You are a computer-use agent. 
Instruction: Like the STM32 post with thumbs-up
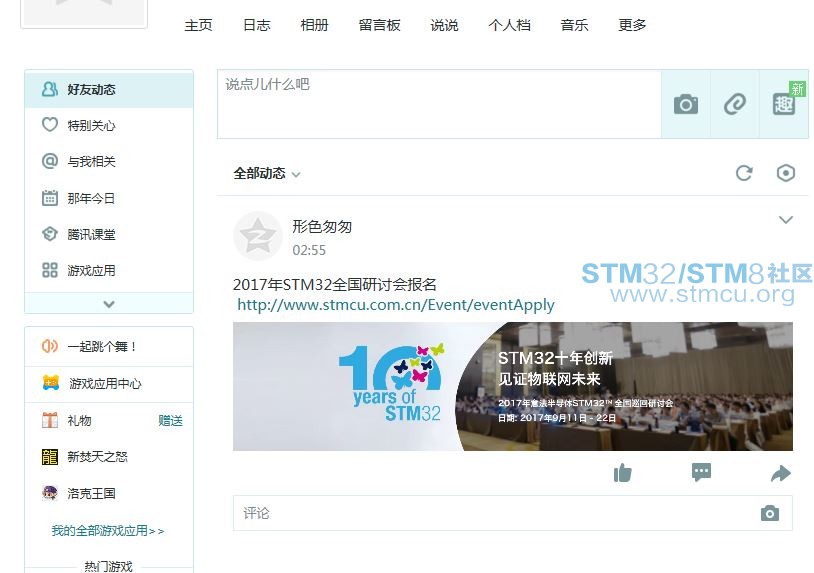pos(623,473)
